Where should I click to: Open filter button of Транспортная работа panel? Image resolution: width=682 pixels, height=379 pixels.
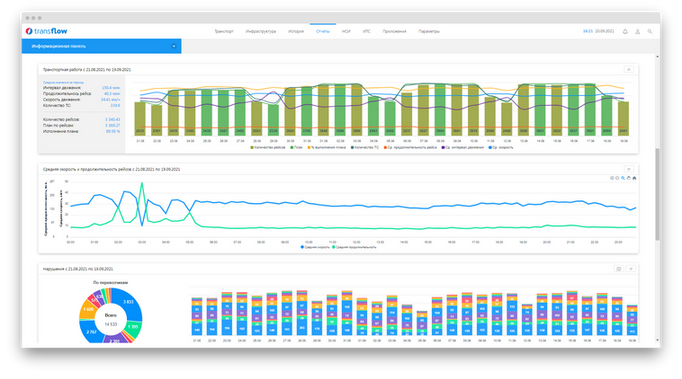(x=629, y=69)
